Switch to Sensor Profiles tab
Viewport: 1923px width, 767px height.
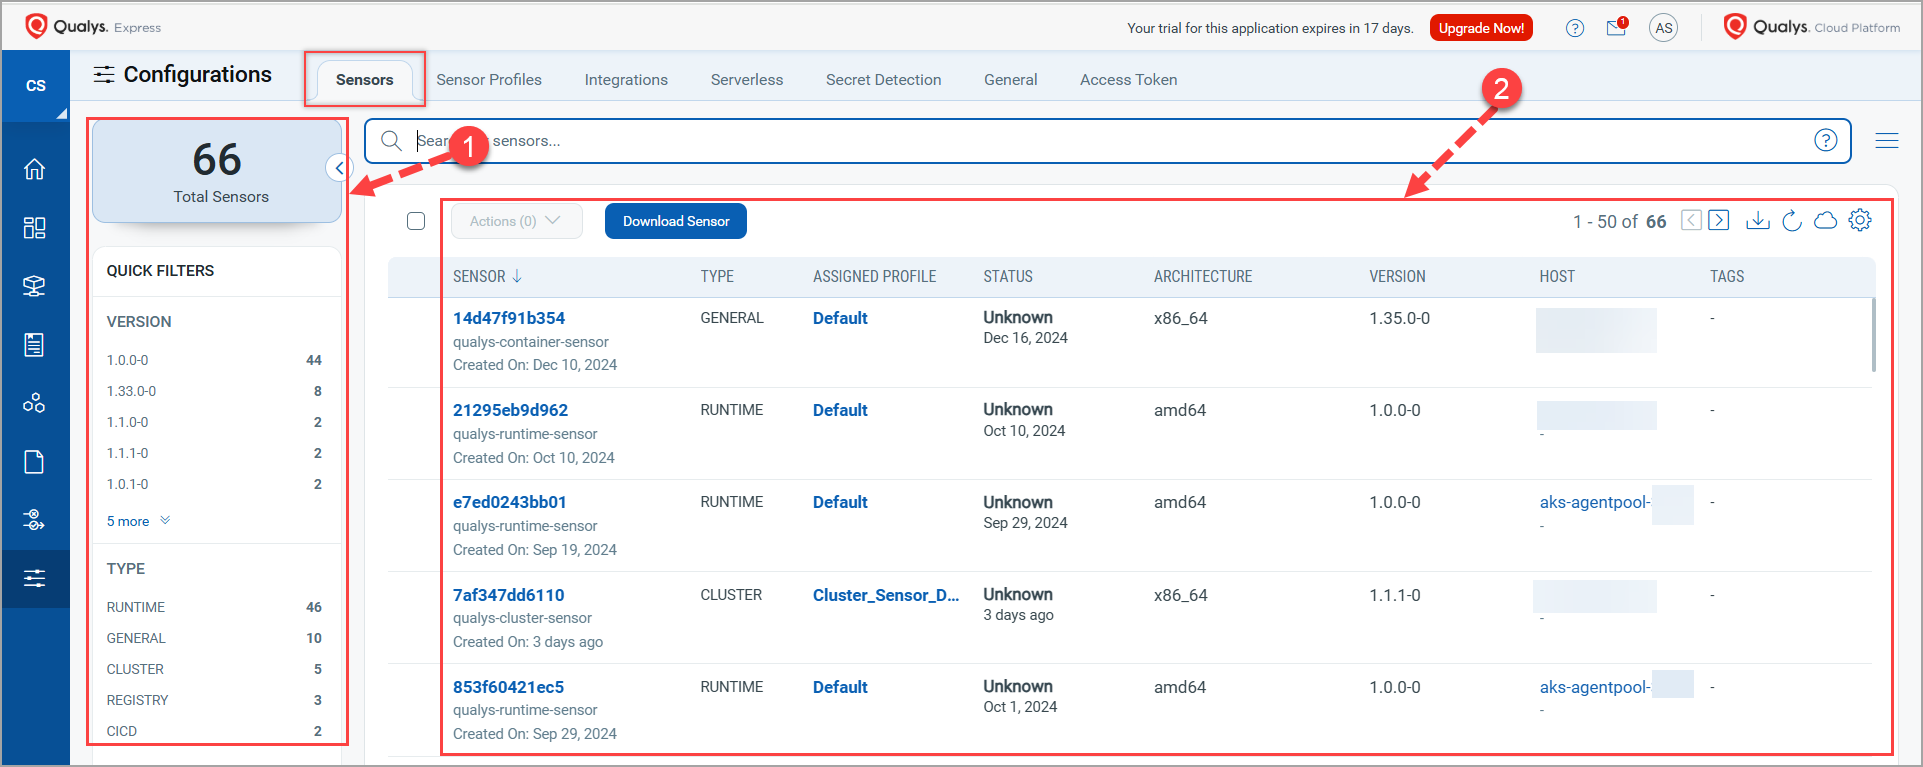coord(489,80)
